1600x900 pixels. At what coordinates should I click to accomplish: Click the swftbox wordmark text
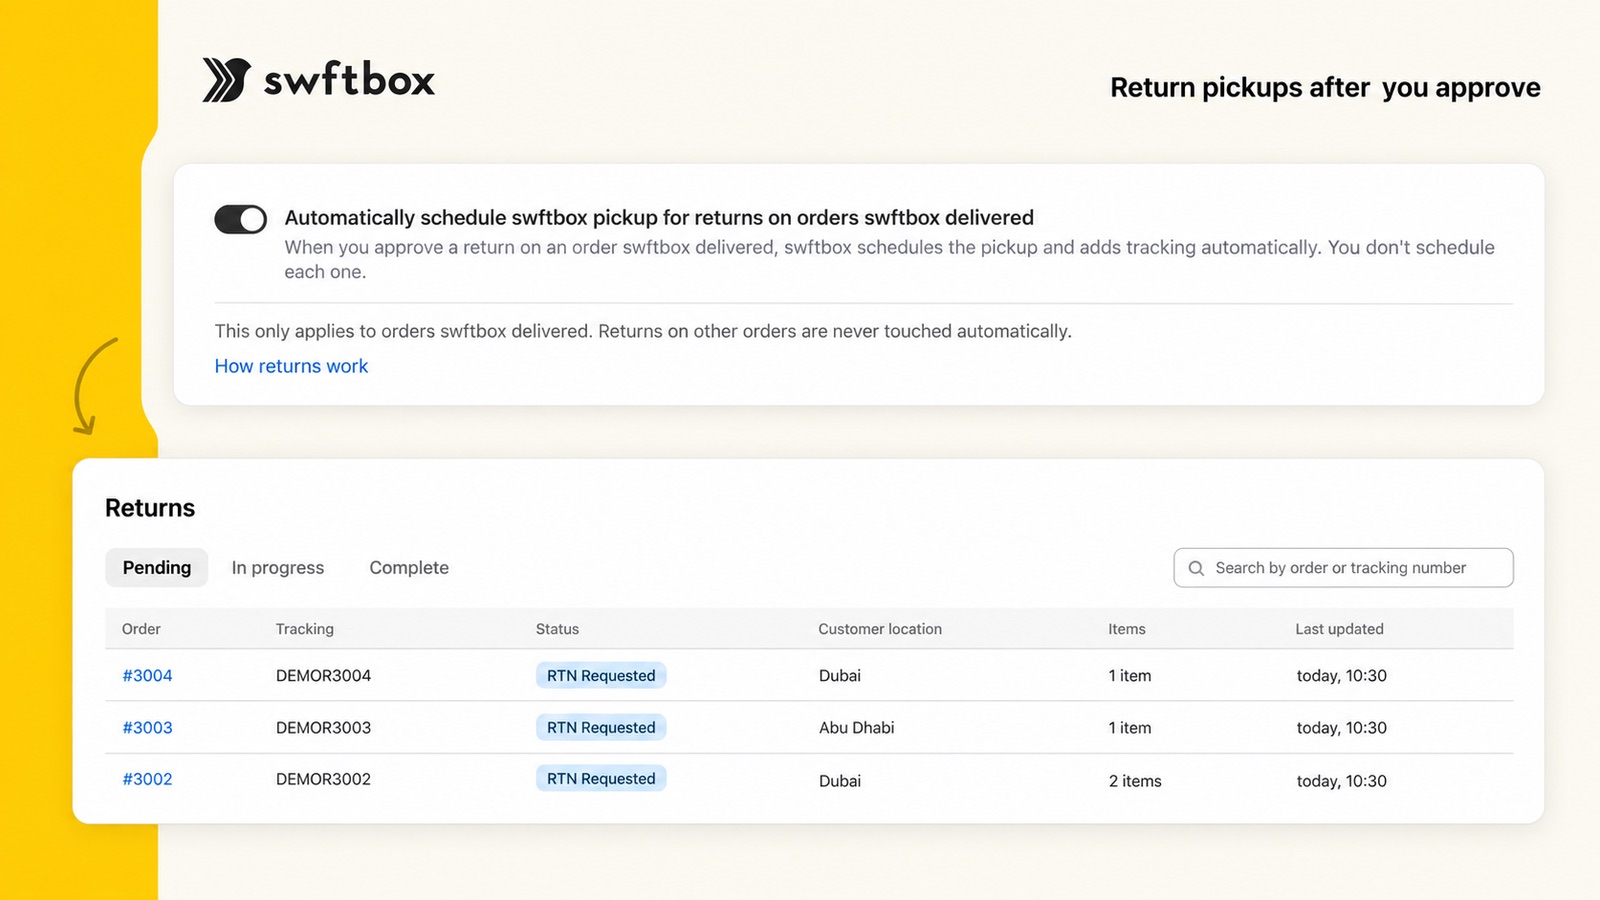click(349, 80)
